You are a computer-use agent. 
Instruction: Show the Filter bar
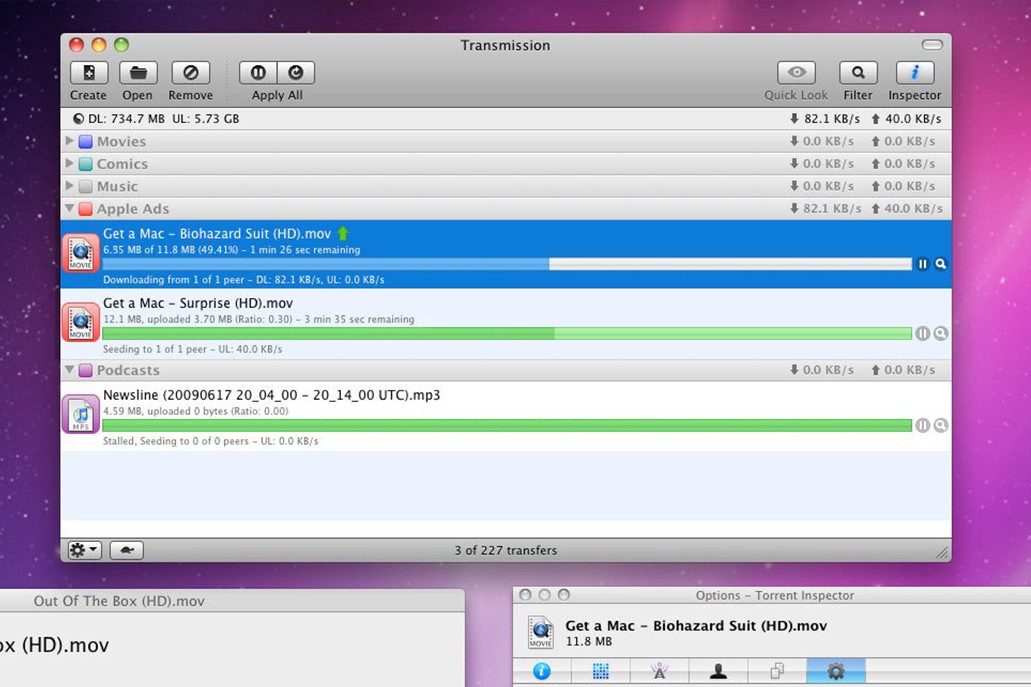(x=857, y=73)
